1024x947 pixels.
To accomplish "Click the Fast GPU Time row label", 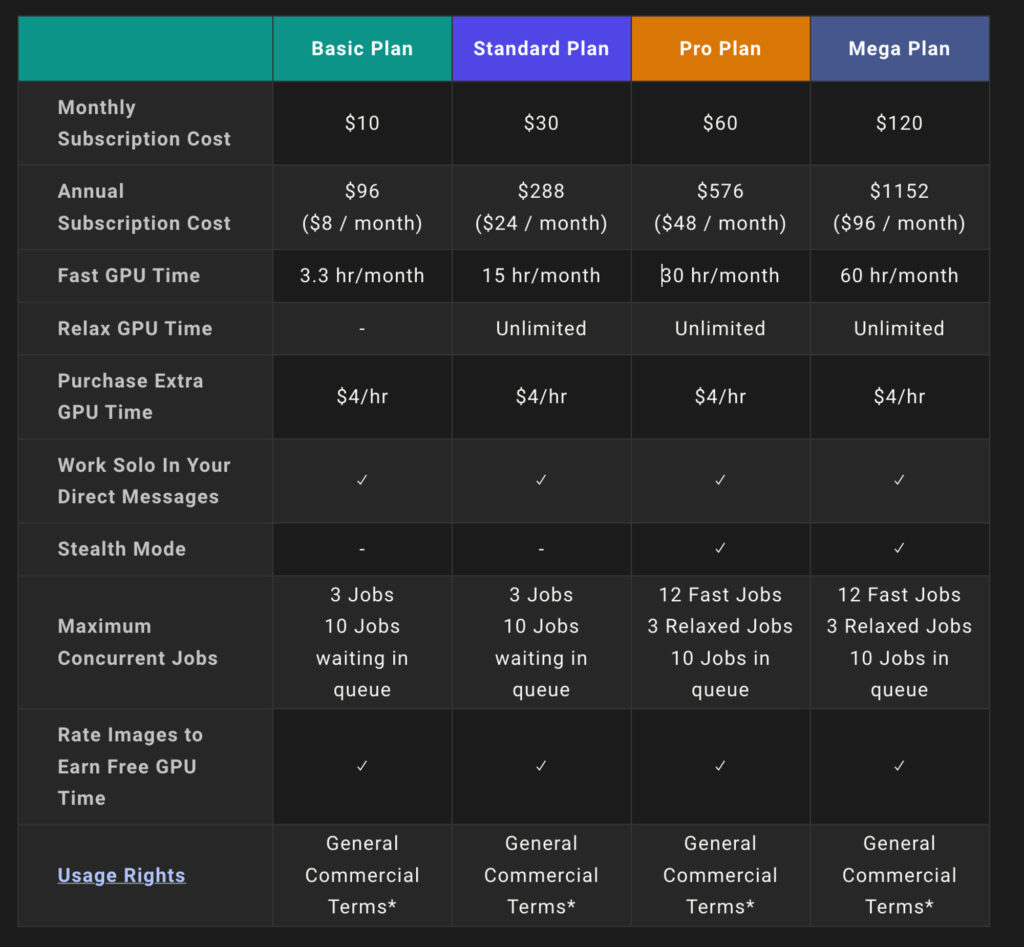I will pyautogui.click(x=129, y=276).
